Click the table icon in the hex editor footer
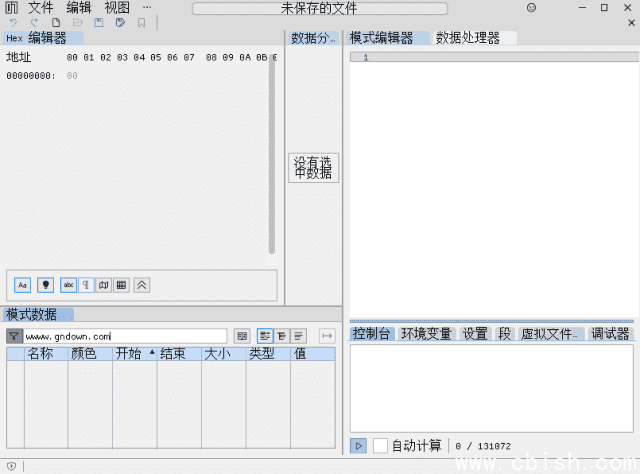 point(121,285)
